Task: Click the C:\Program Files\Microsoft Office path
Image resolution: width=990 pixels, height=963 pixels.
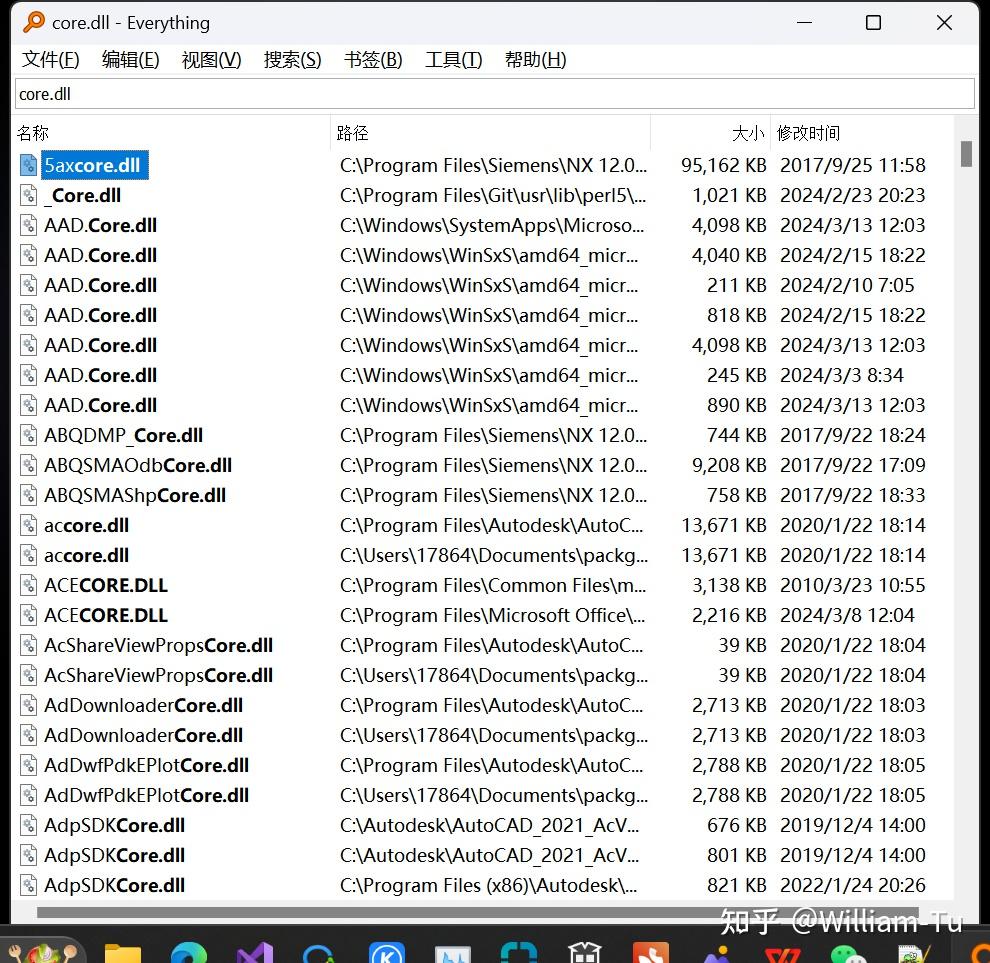Action: 492,616
